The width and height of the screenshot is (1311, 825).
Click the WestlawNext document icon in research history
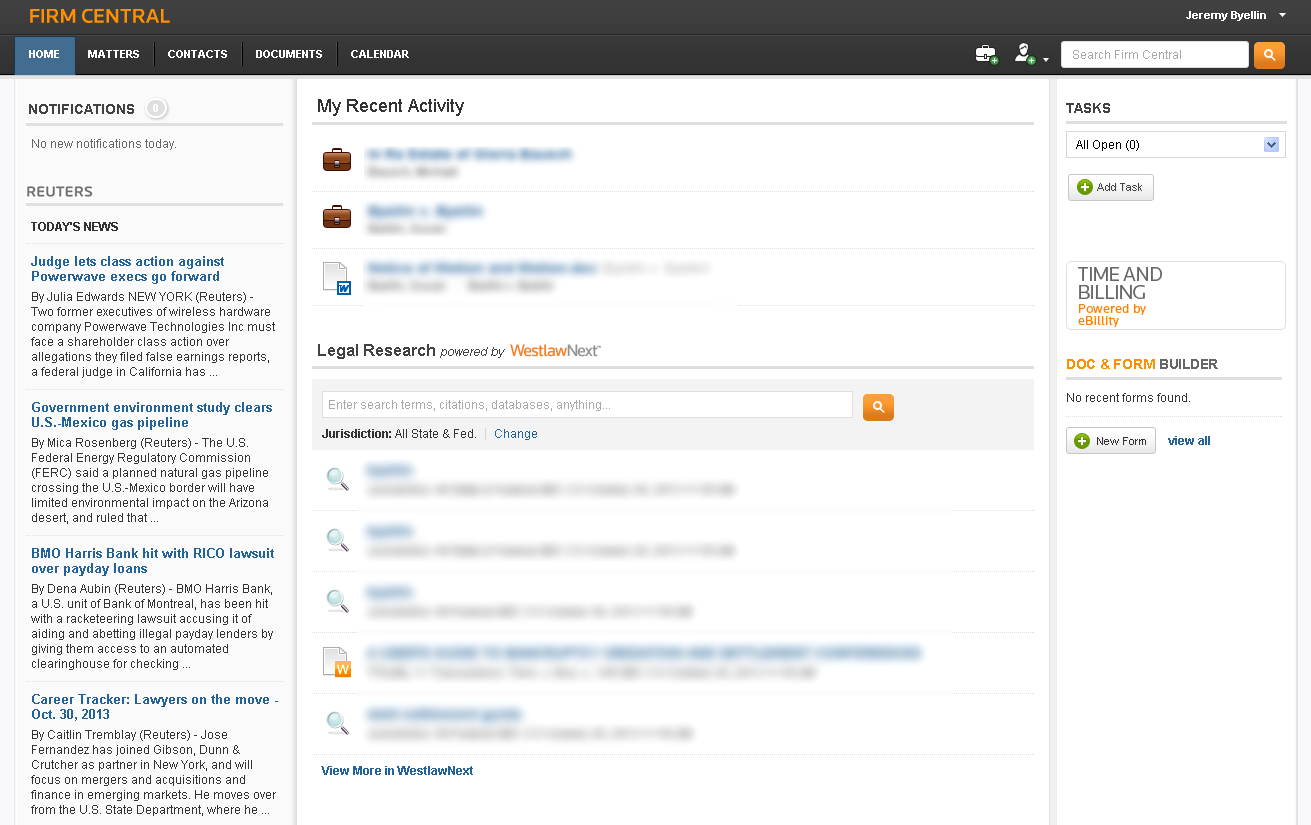point(337,662)
